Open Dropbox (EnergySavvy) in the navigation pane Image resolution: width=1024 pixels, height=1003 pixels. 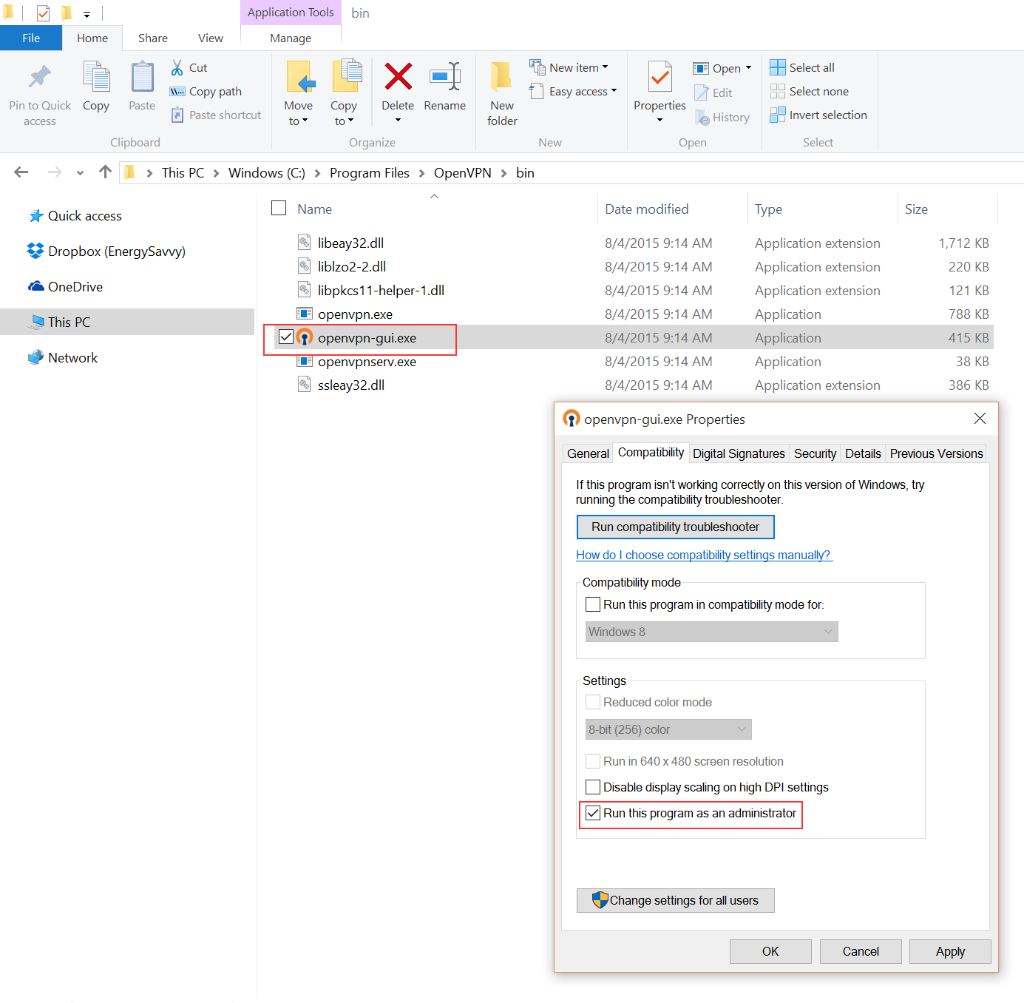106,251
